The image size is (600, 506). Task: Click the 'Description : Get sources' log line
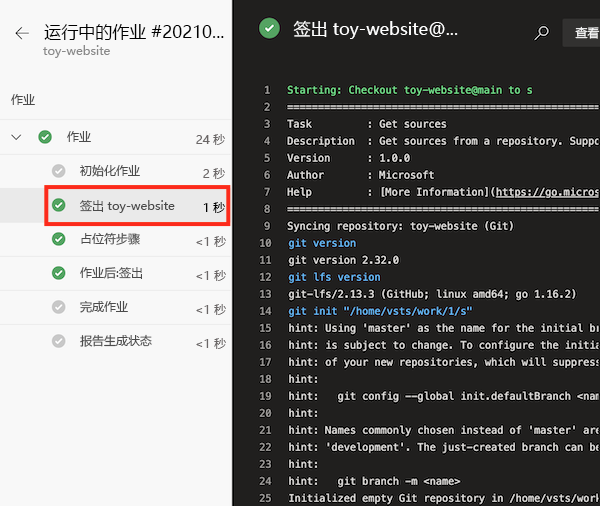click(443, 141)
